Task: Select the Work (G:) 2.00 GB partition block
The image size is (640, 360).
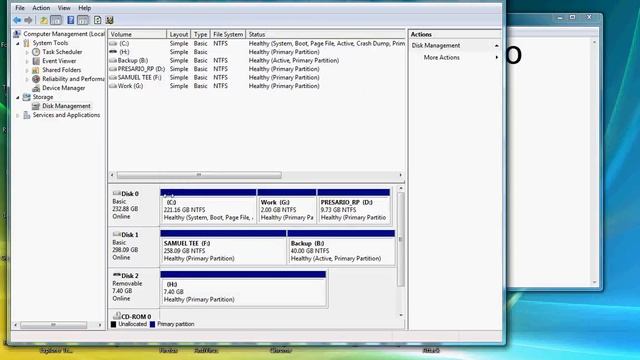Action: (x=287, y=207)
